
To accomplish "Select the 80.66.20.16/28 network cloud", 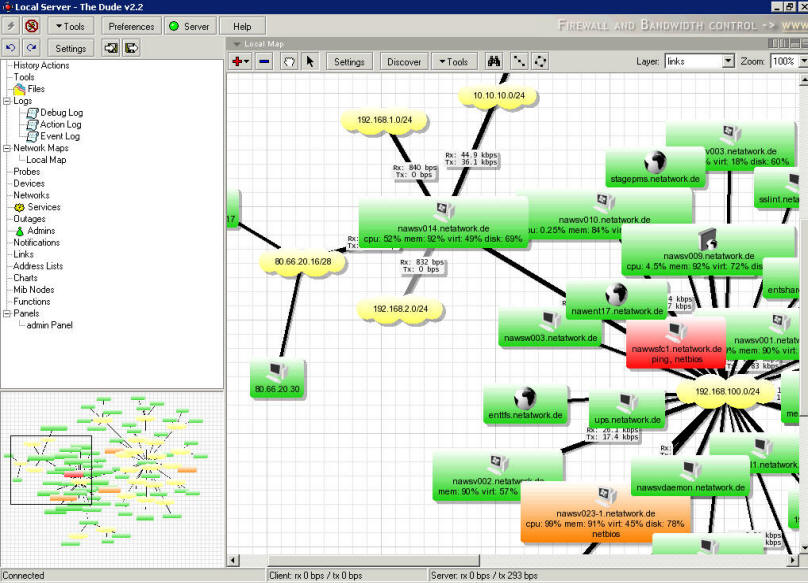I will [302, 262].
